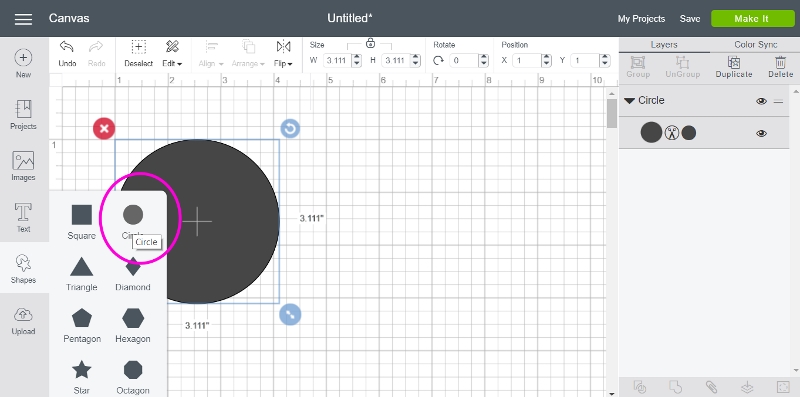The height and width of the screenshot is (397, 800).
Task: Click the dash icon beside Circle group
Action: pyautogui.click(x=779, y=101)
